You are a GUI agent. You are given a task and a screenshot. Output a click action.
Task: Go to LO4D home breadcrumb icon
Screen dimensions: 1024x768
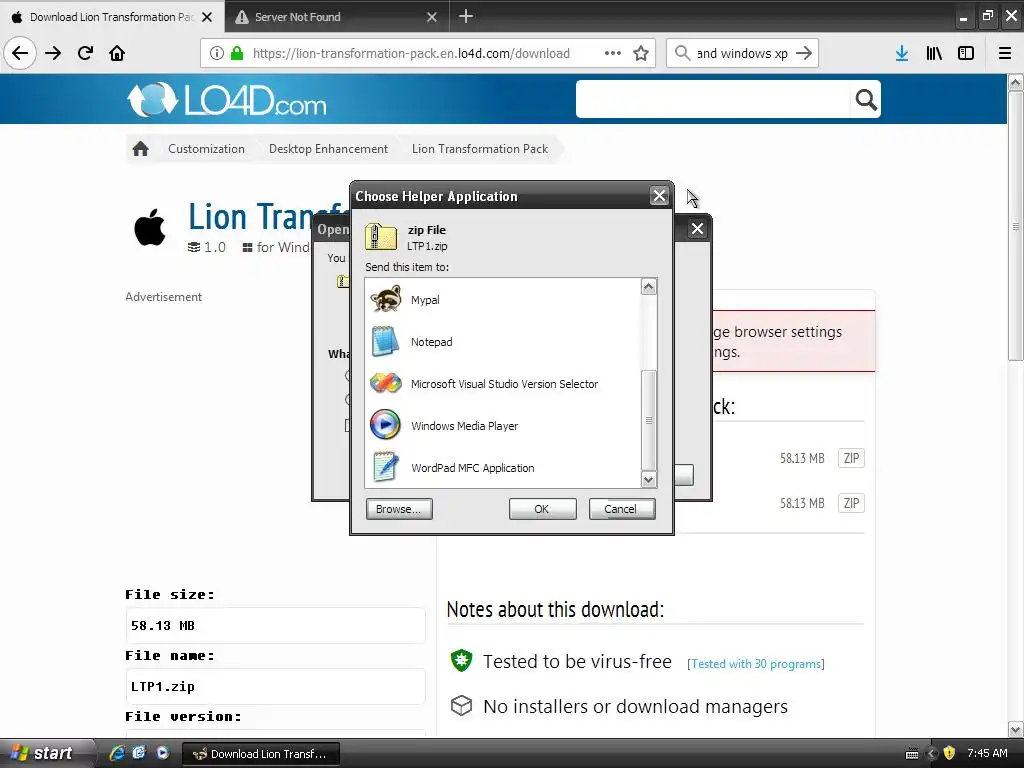coord(140,149)
